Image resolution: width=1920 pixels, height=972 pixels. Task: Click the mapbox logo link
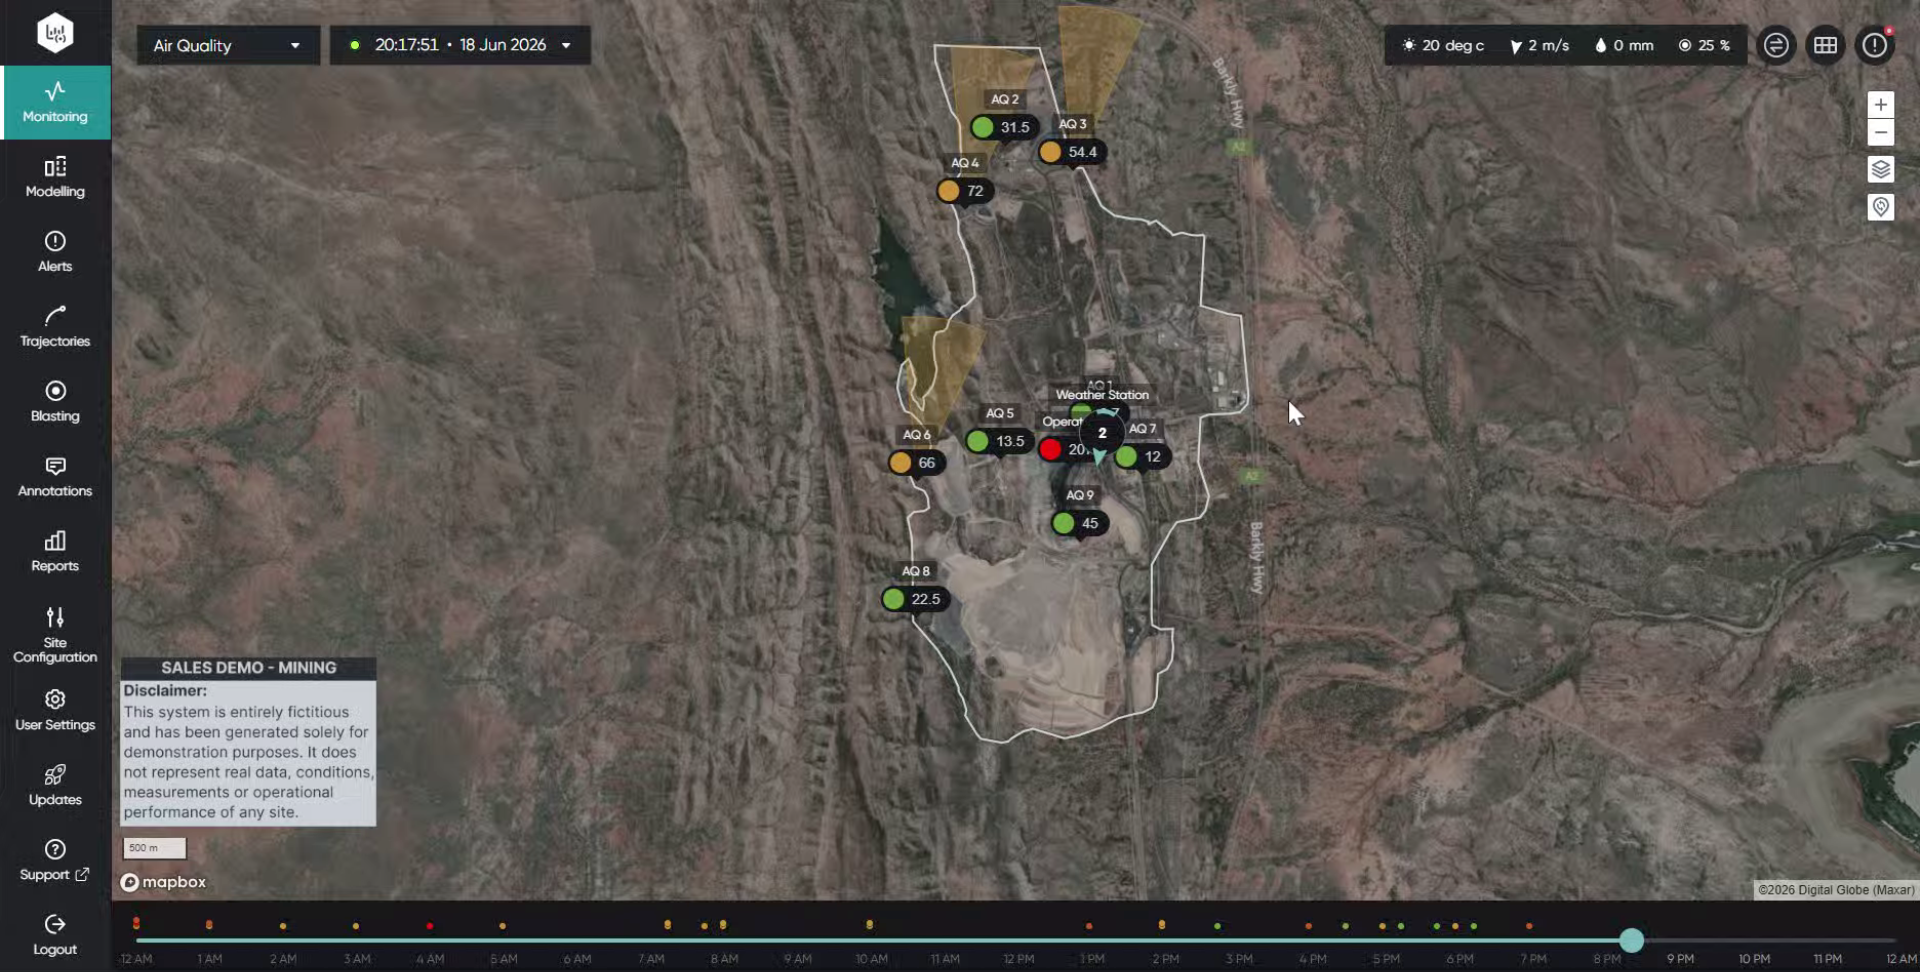click(163, 882)
